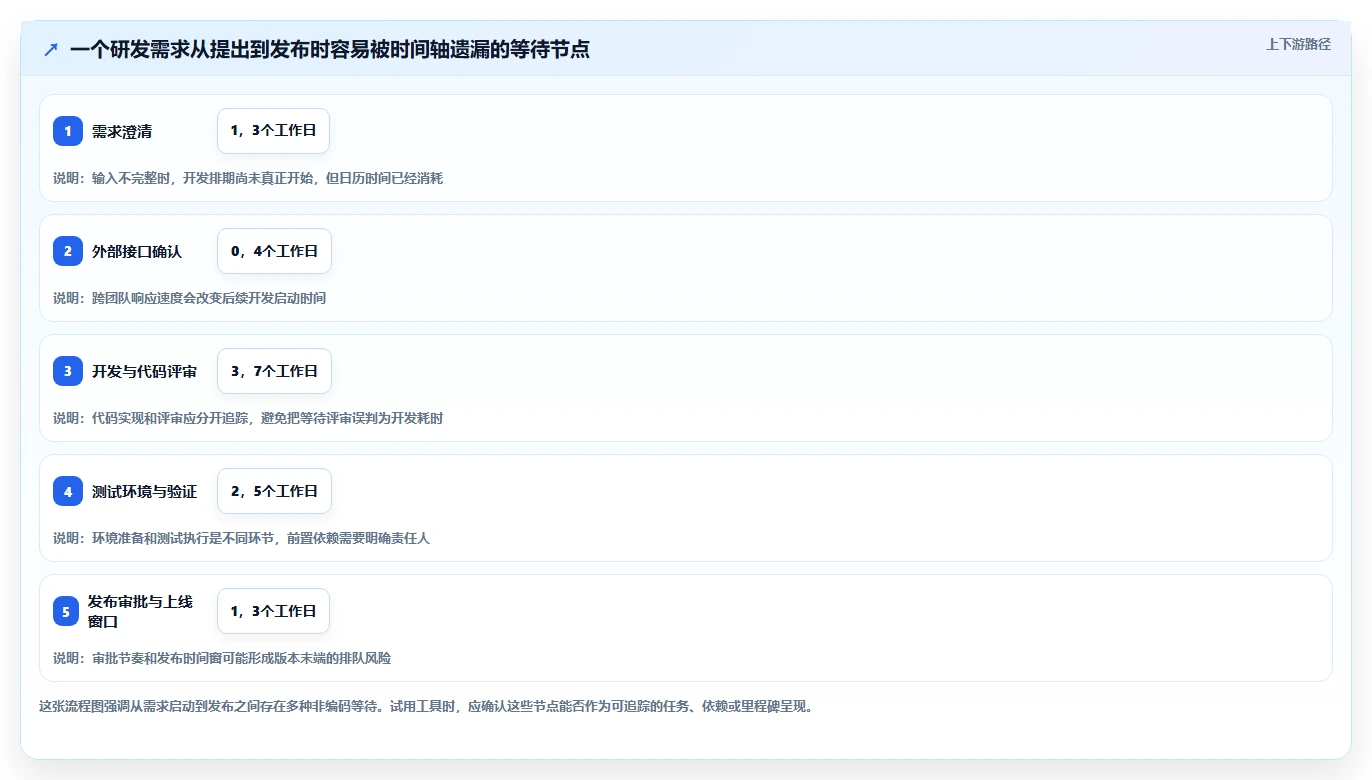The height and width of the screenshot is (780, 1372).
Task: Select step badge 2 for 外部接口确认
Action: (x=68, y=251)
